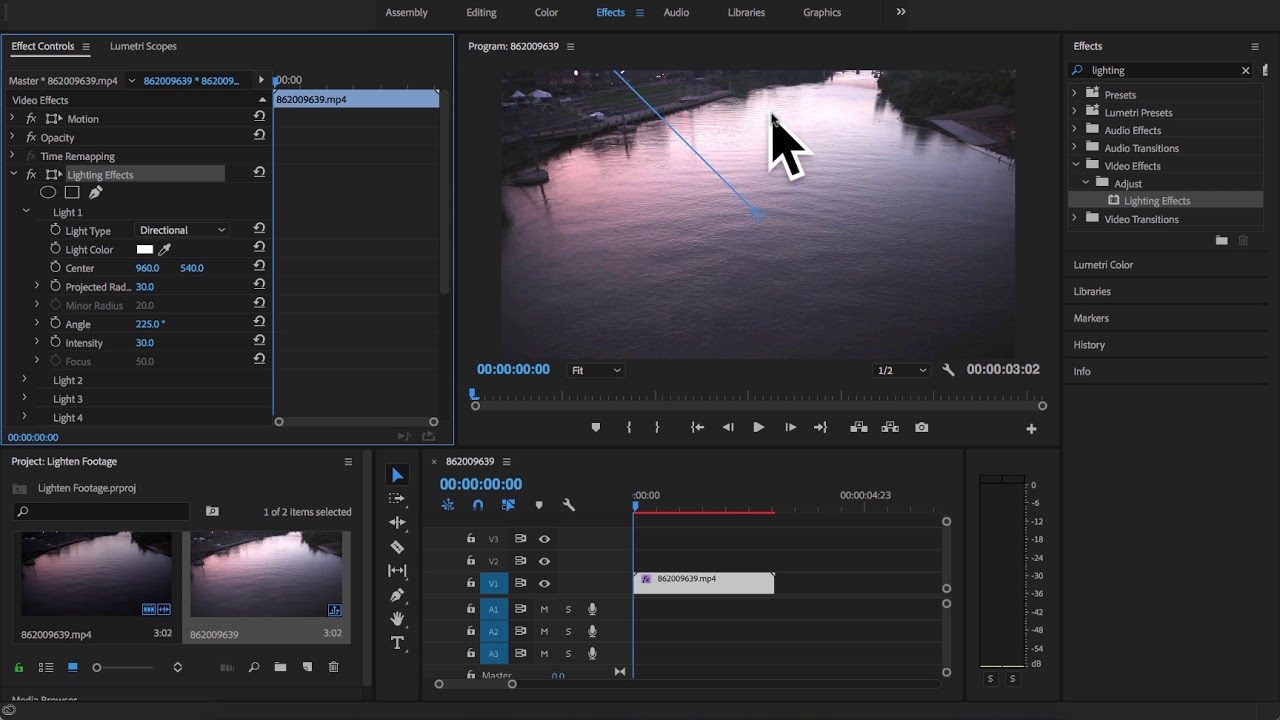Select the 862009639.mp4 clip in timeline

(x=704, y=583)
